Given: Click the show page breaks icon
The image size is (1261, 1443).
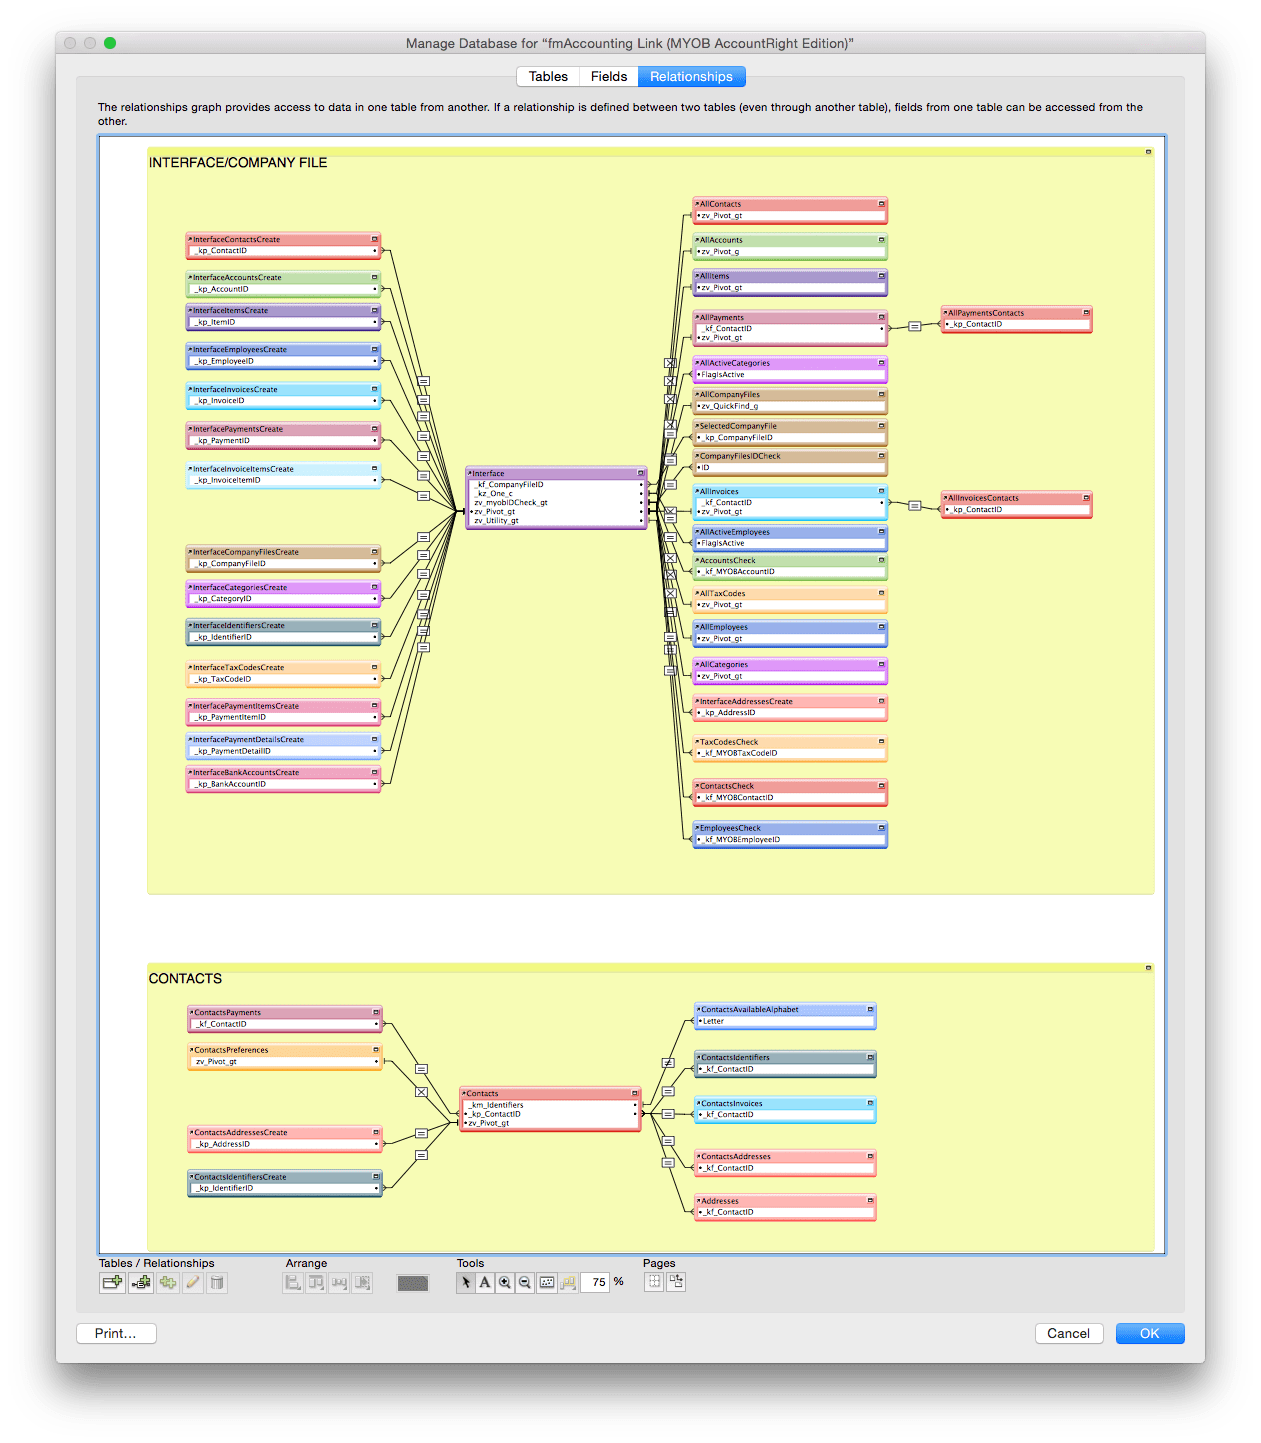Looking at the screenshot, I should tap(654, 1281).
